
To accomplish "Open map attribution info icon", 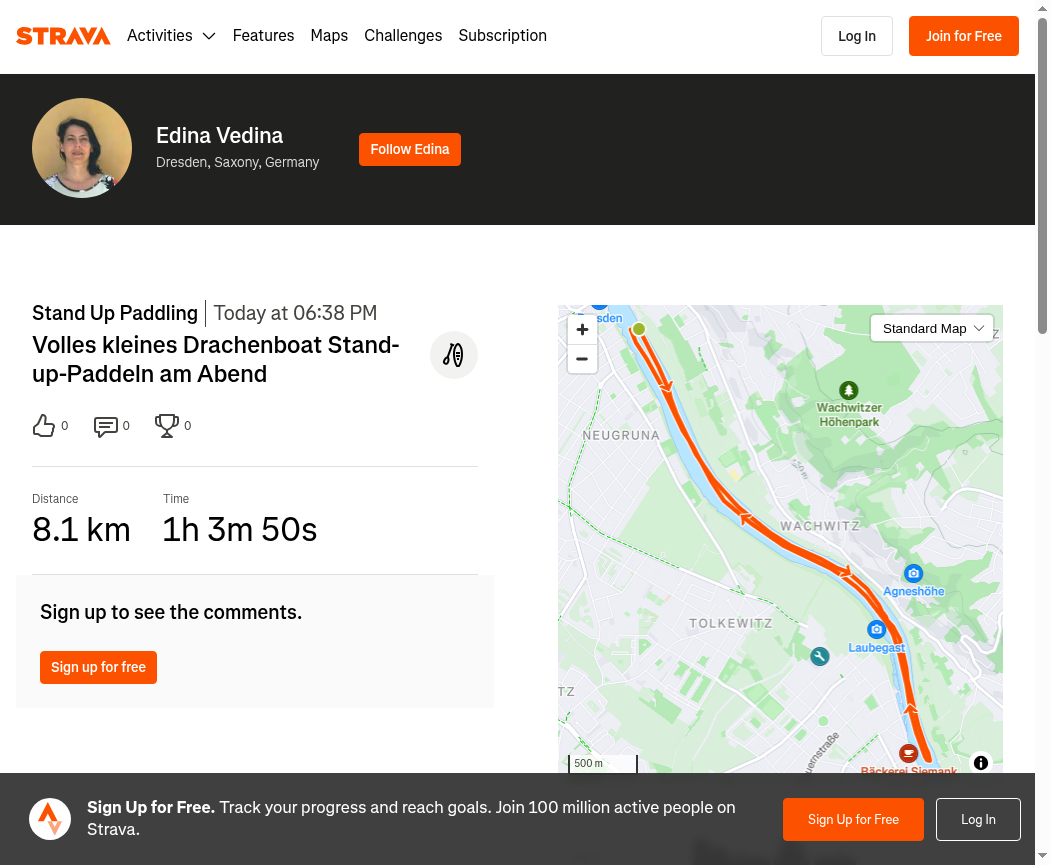I will (980, 763).
